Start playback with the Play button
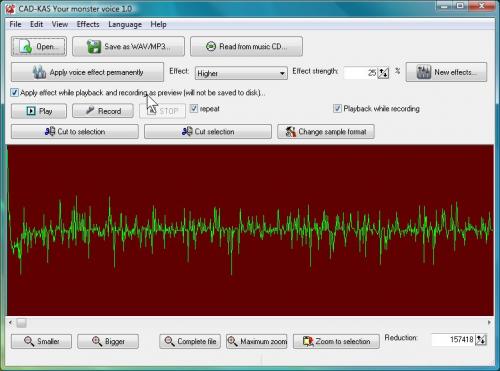 (39, 111)
